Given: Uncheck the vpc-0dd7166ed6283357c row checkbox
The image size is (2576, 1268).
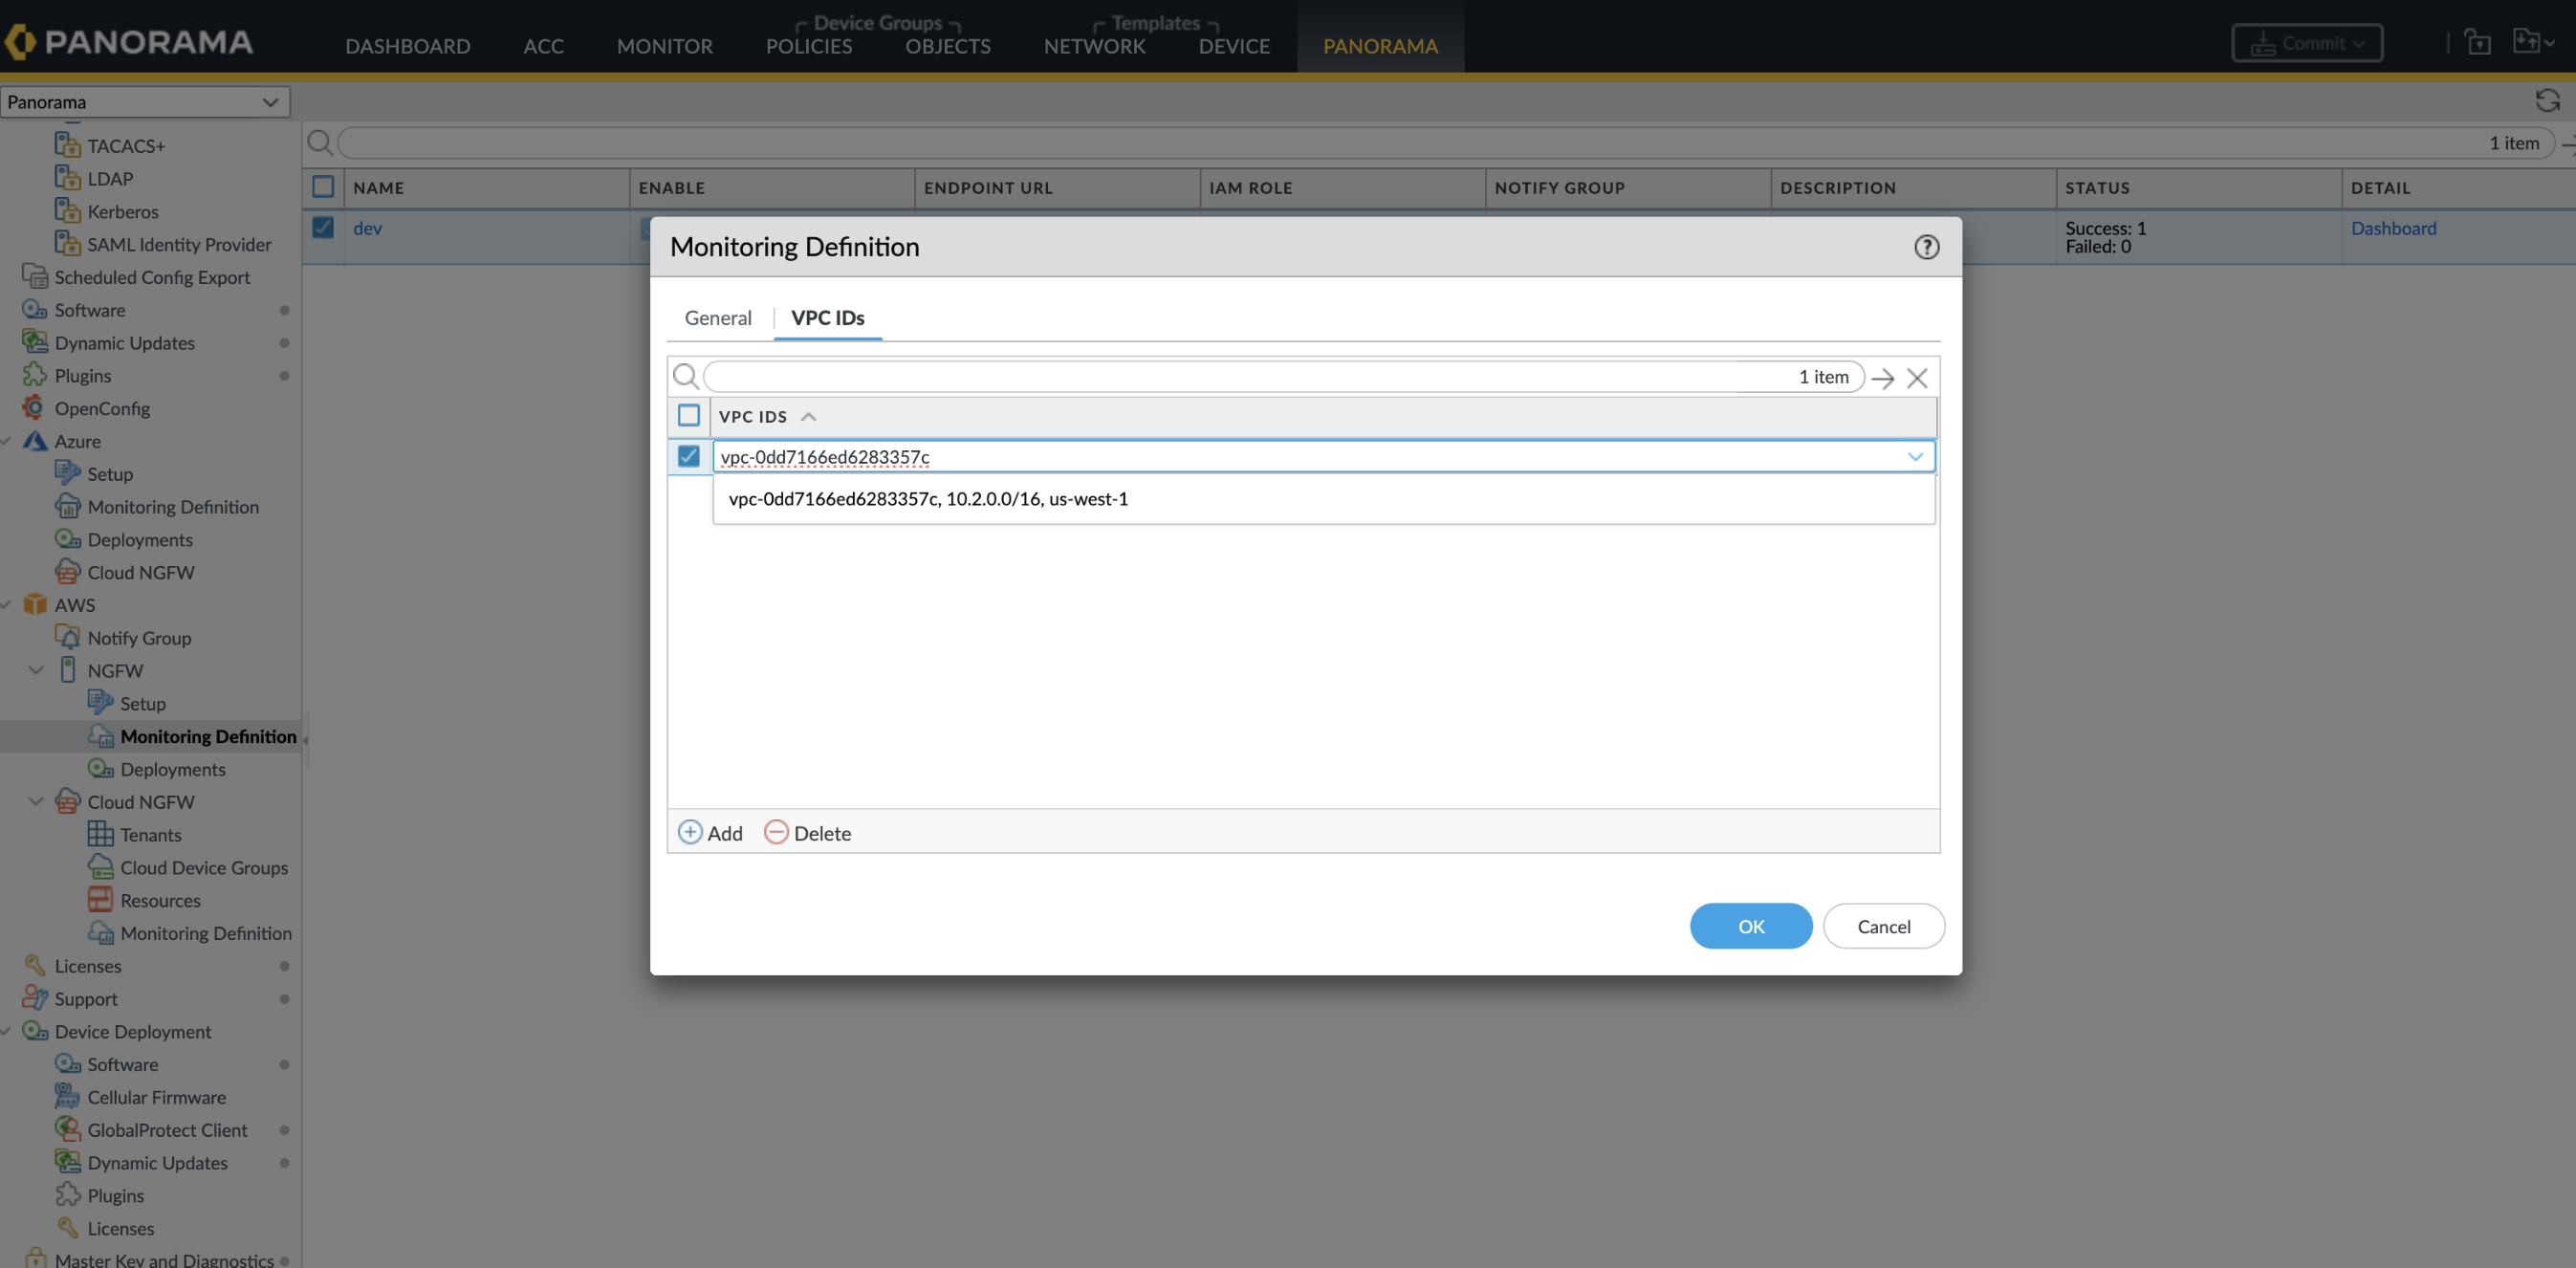Looking at the screenshot, I should [688, 456].
